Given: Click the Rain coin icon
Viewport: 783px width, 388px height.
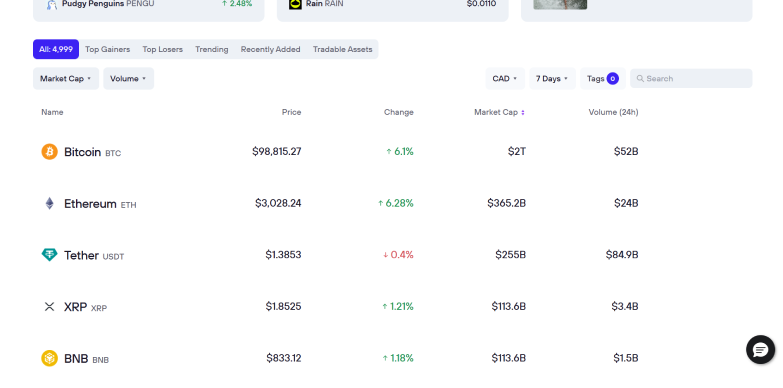Looking at the screenshot, I should pos(296,4).
